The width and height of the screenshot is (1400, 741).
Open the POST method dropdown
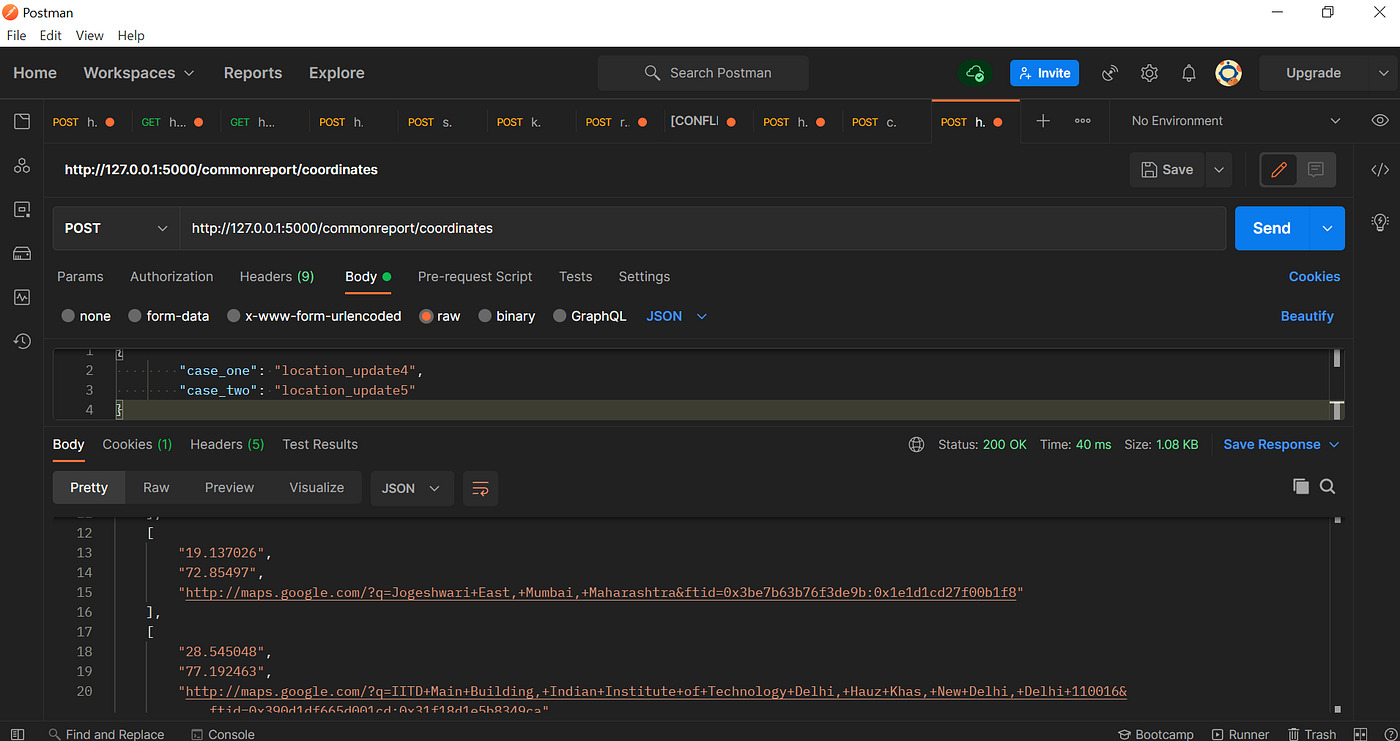click(115, 228)
